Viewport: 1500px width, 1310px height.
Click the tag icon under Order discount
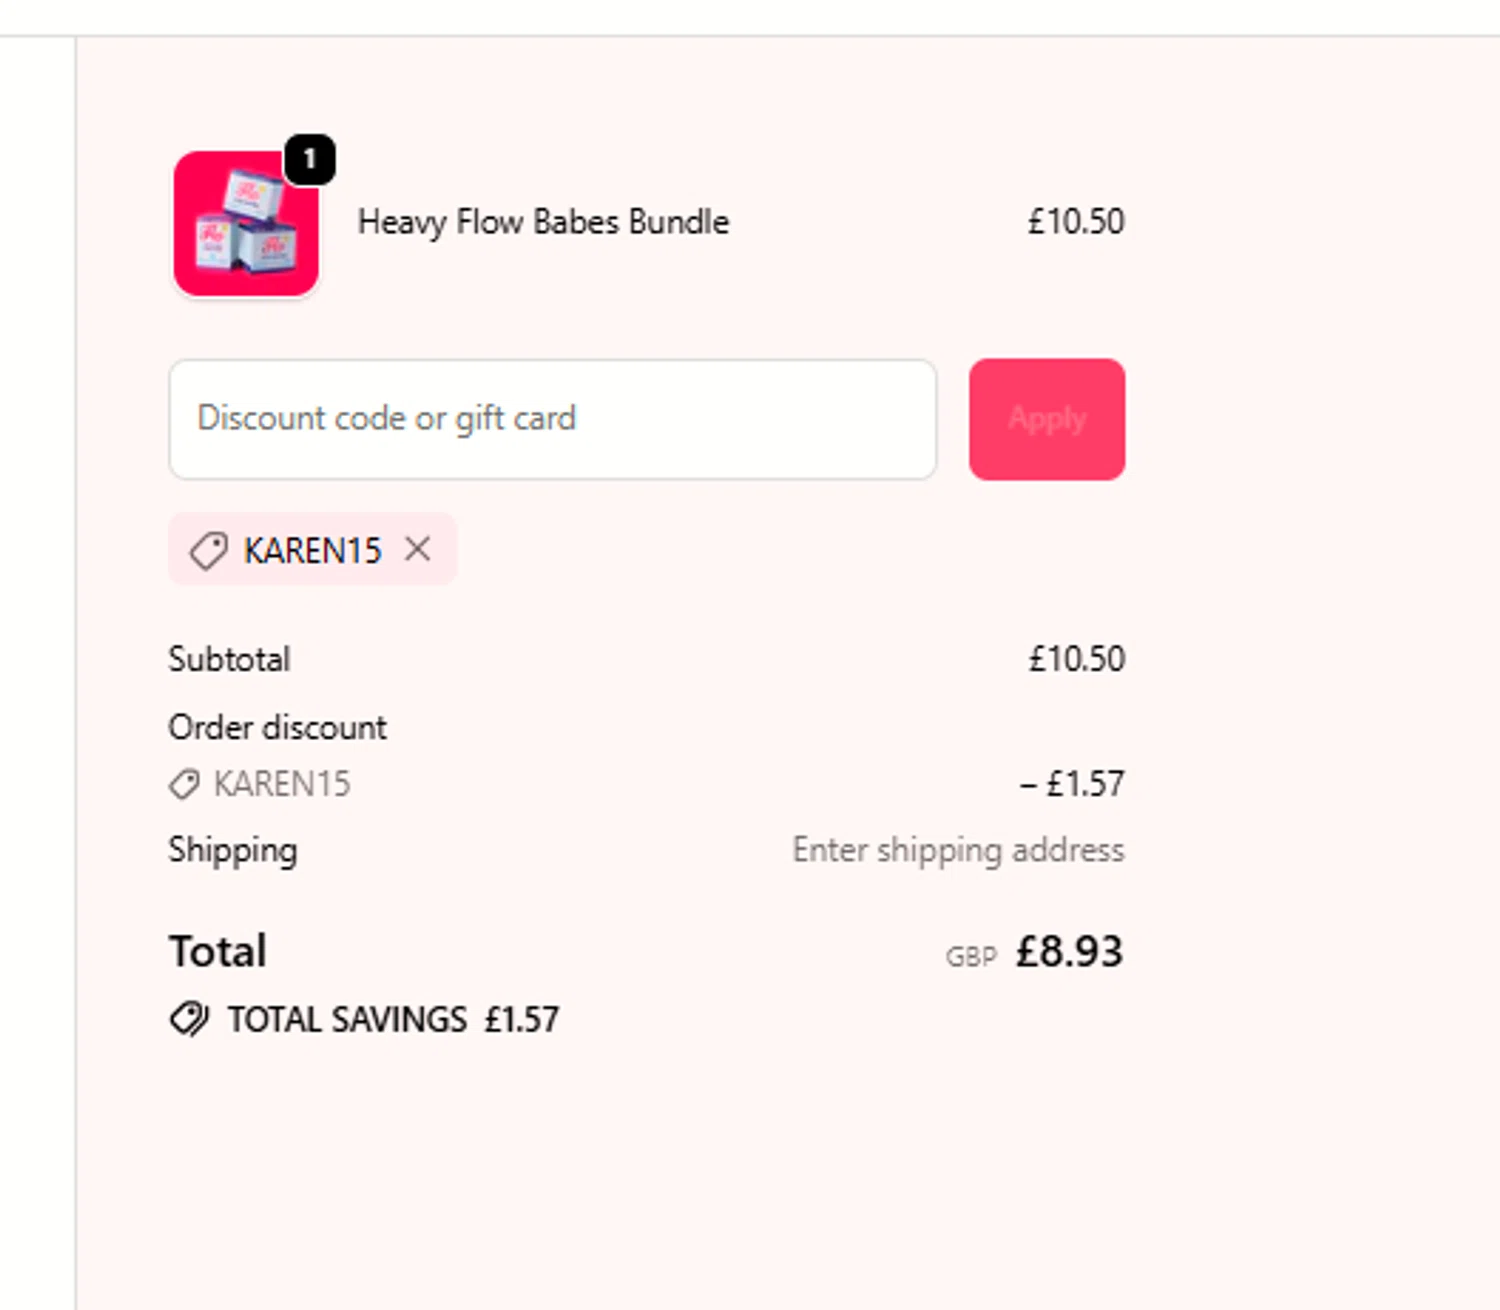(184, 784)
